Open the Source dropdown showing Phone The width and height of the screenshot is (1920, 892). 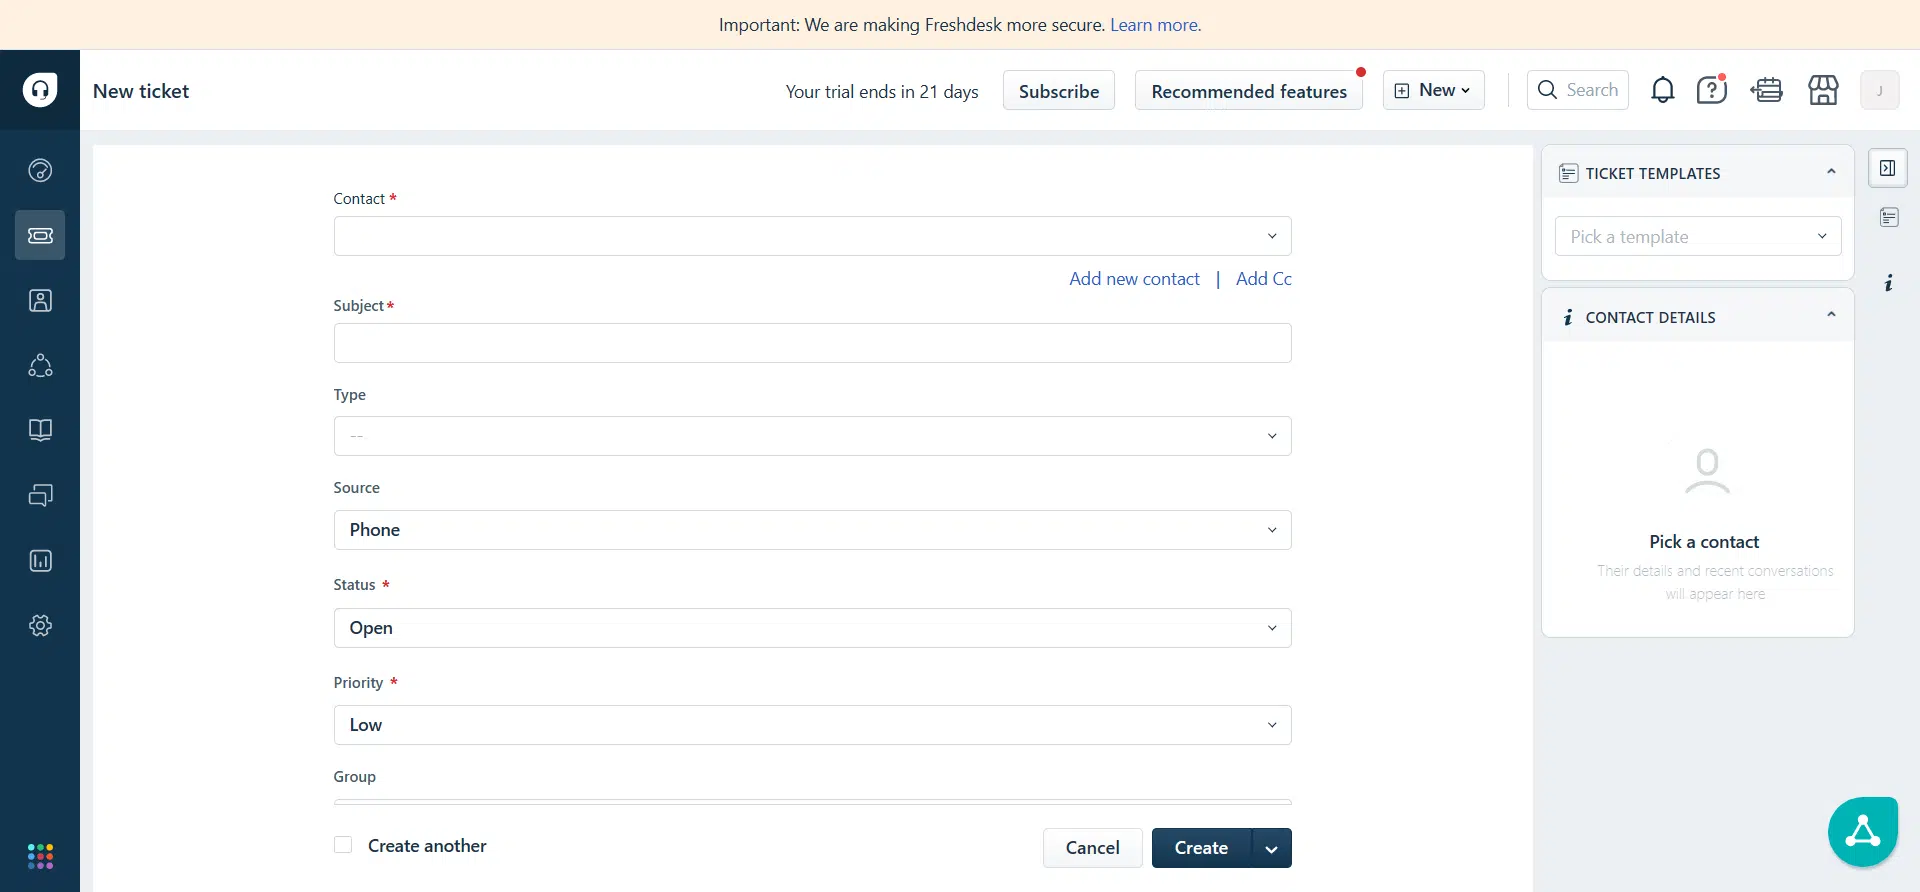click(812, 530)
